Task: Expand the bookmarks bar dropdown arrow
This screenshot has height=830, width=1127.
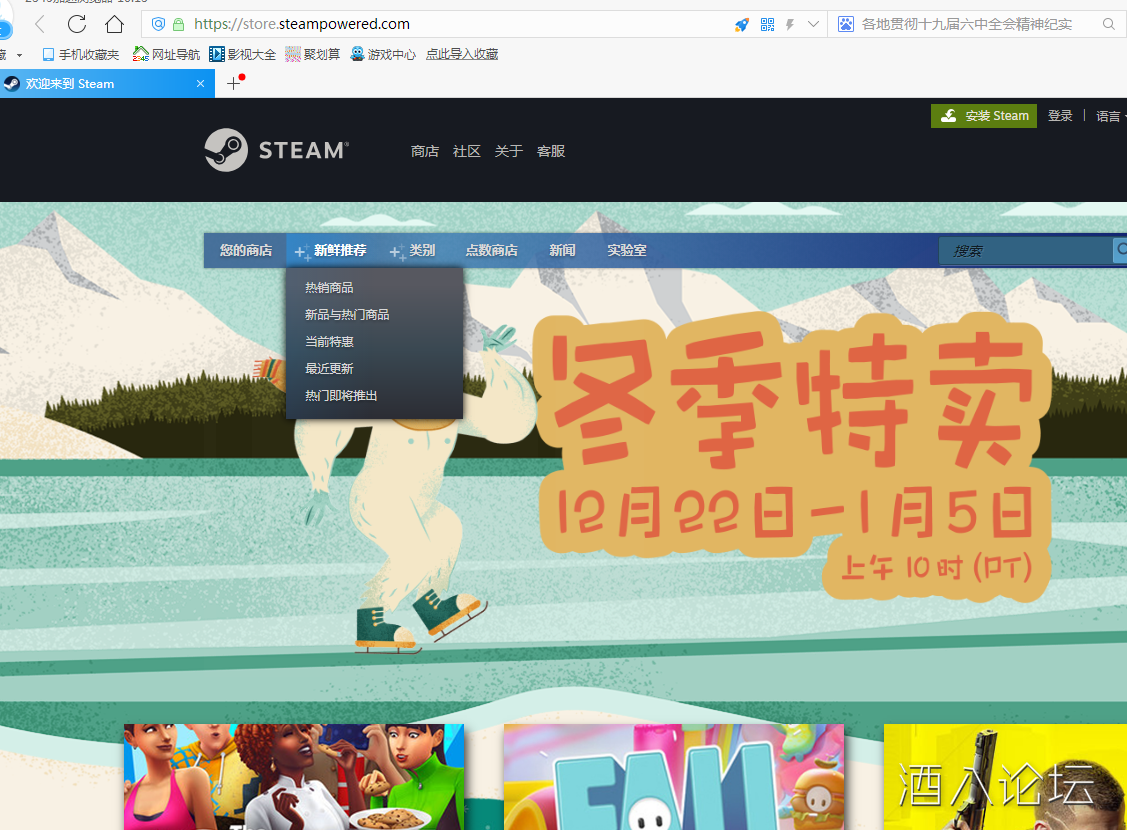Action: click(19, 55)
